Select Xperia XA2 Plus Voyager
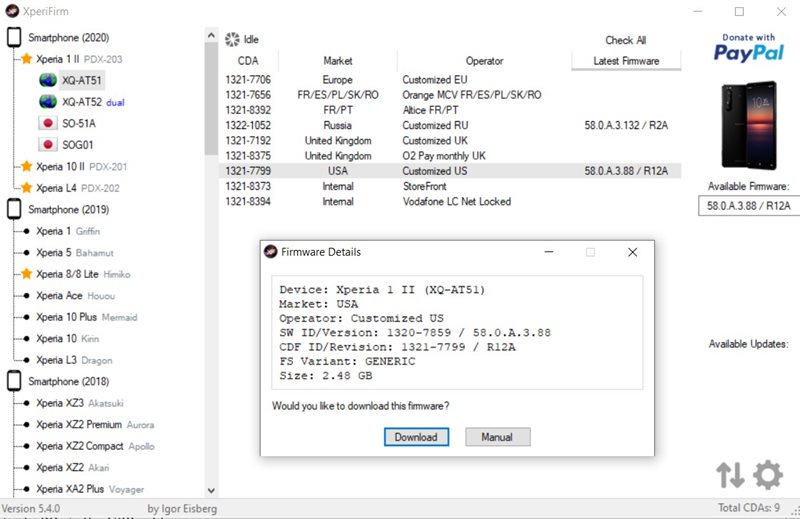The width and height of the screenshot is (800, 519). (90, 489)
